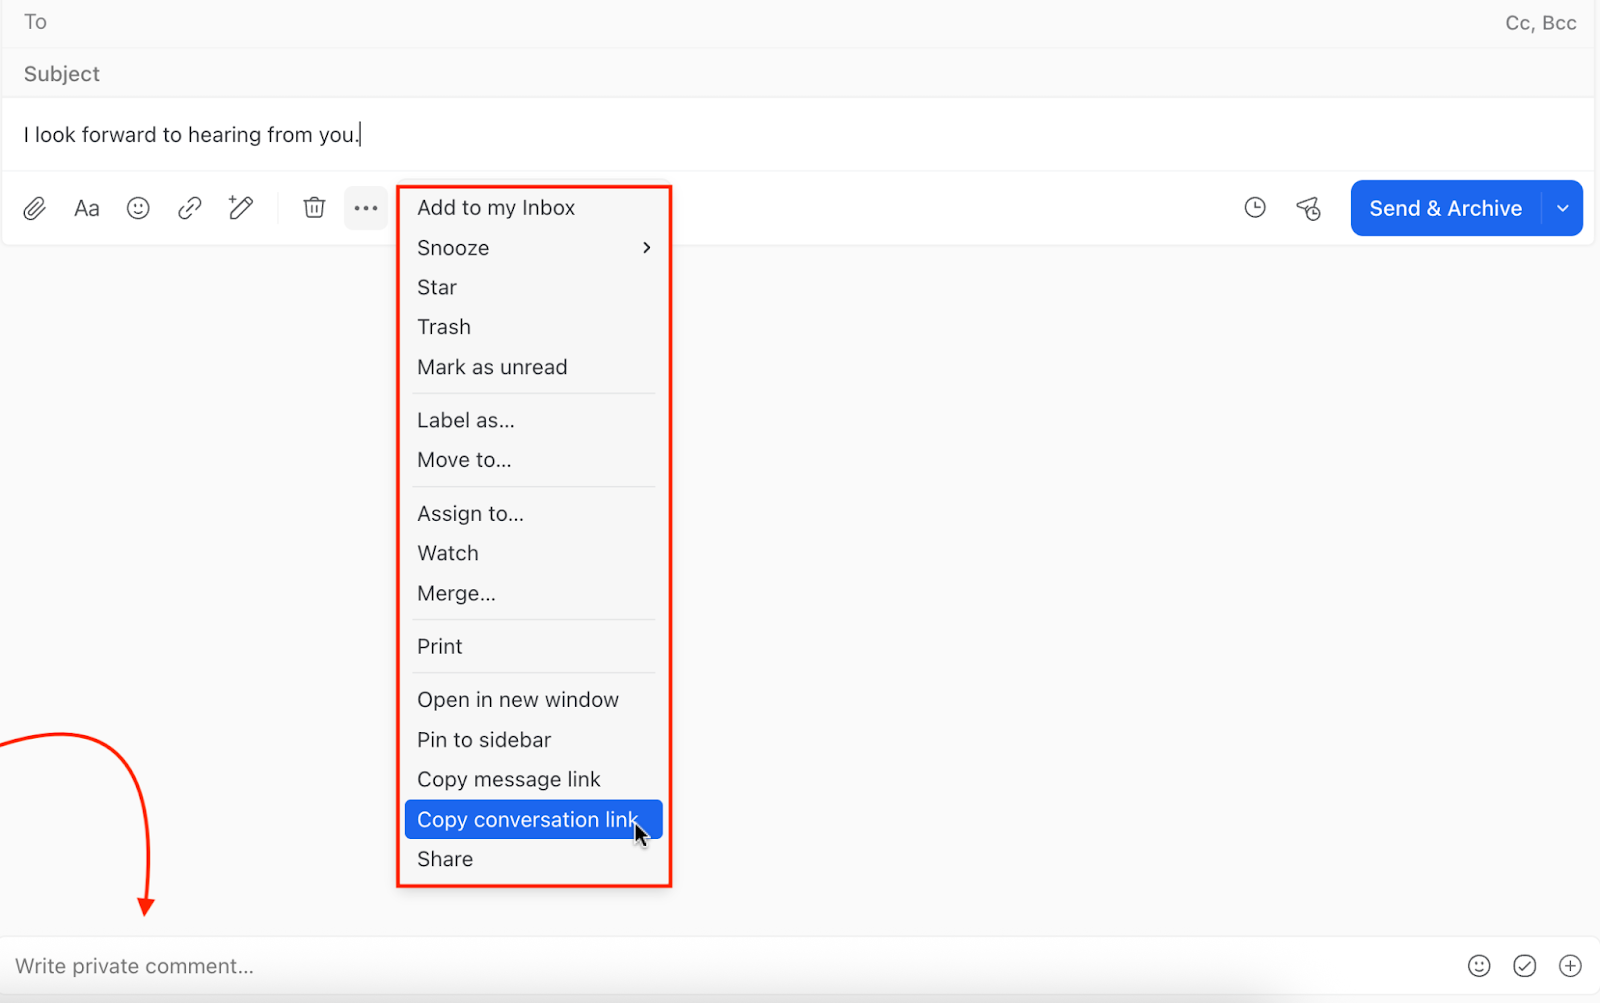Select Copy conversation link from the menu
The image size is (1600, 1003).
tap(528, 819)
